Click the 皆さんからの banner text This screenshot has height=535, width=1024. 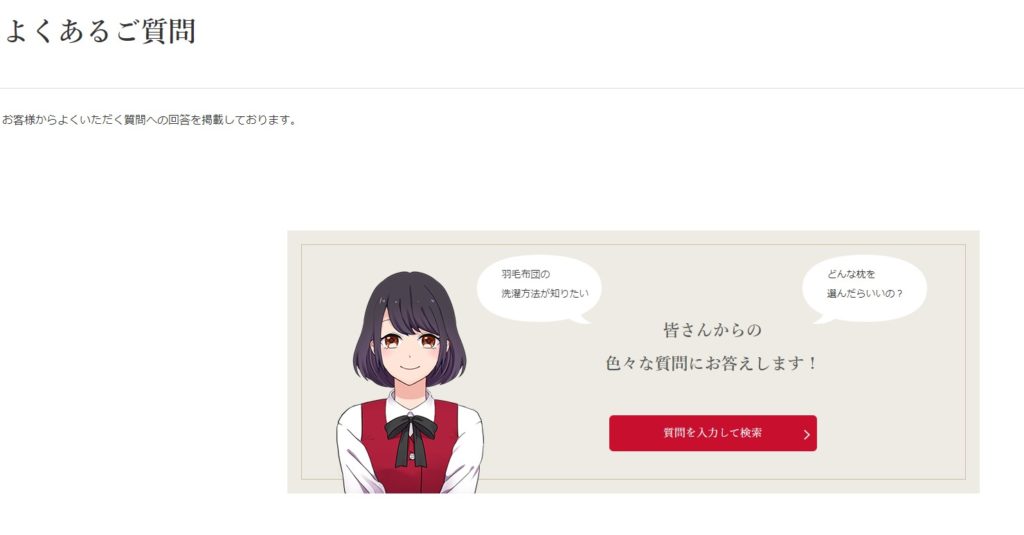pyautogui.click(x=712, y=330)
